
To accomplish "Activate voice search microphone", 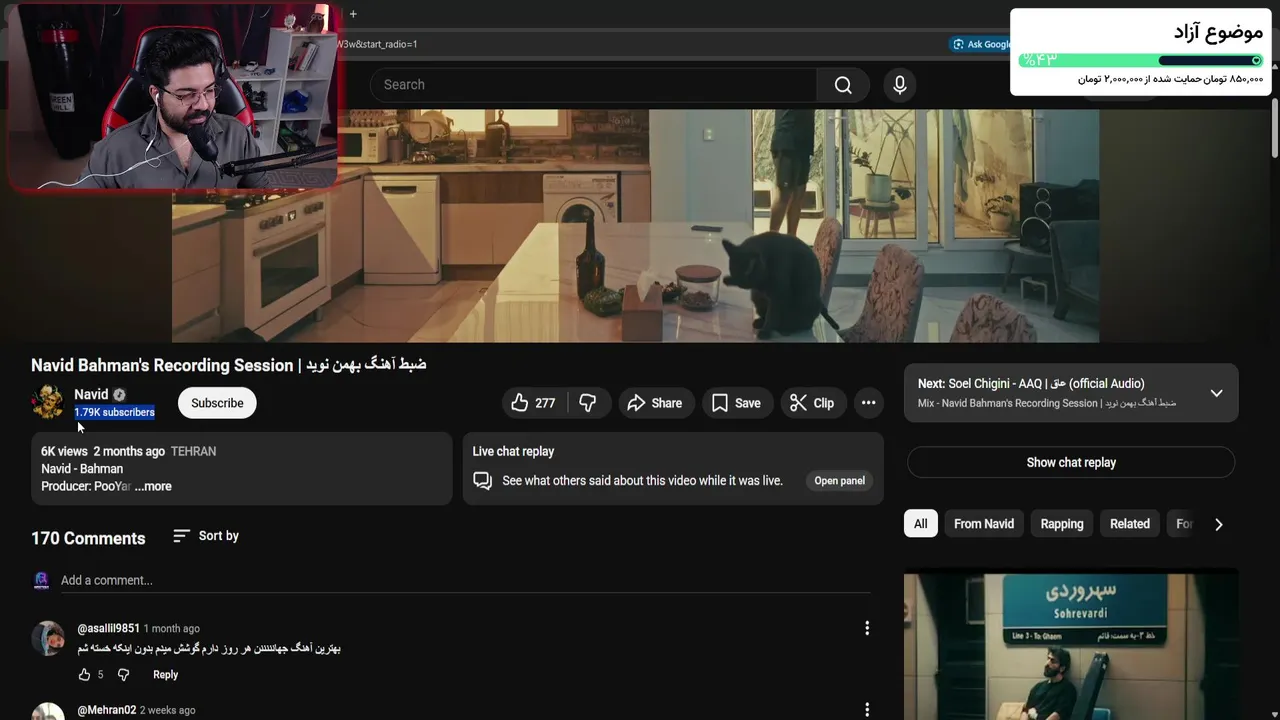I will point(899,85).
